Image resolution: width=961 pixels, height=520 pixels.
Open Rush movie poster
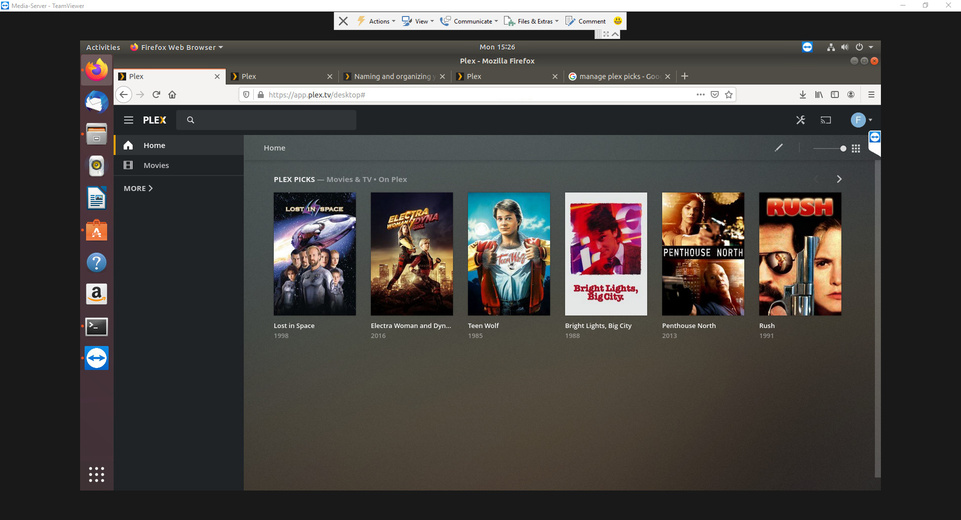pos(800,254)
